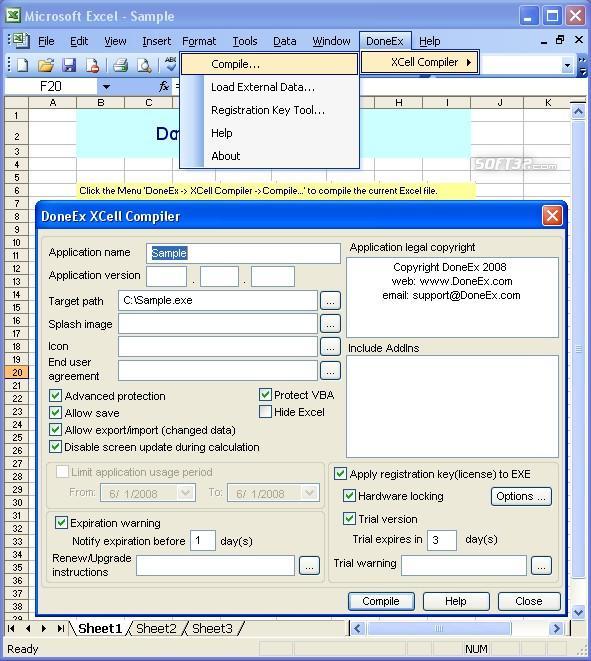Toggle the Advanced protection checkbox

point(55,396)
